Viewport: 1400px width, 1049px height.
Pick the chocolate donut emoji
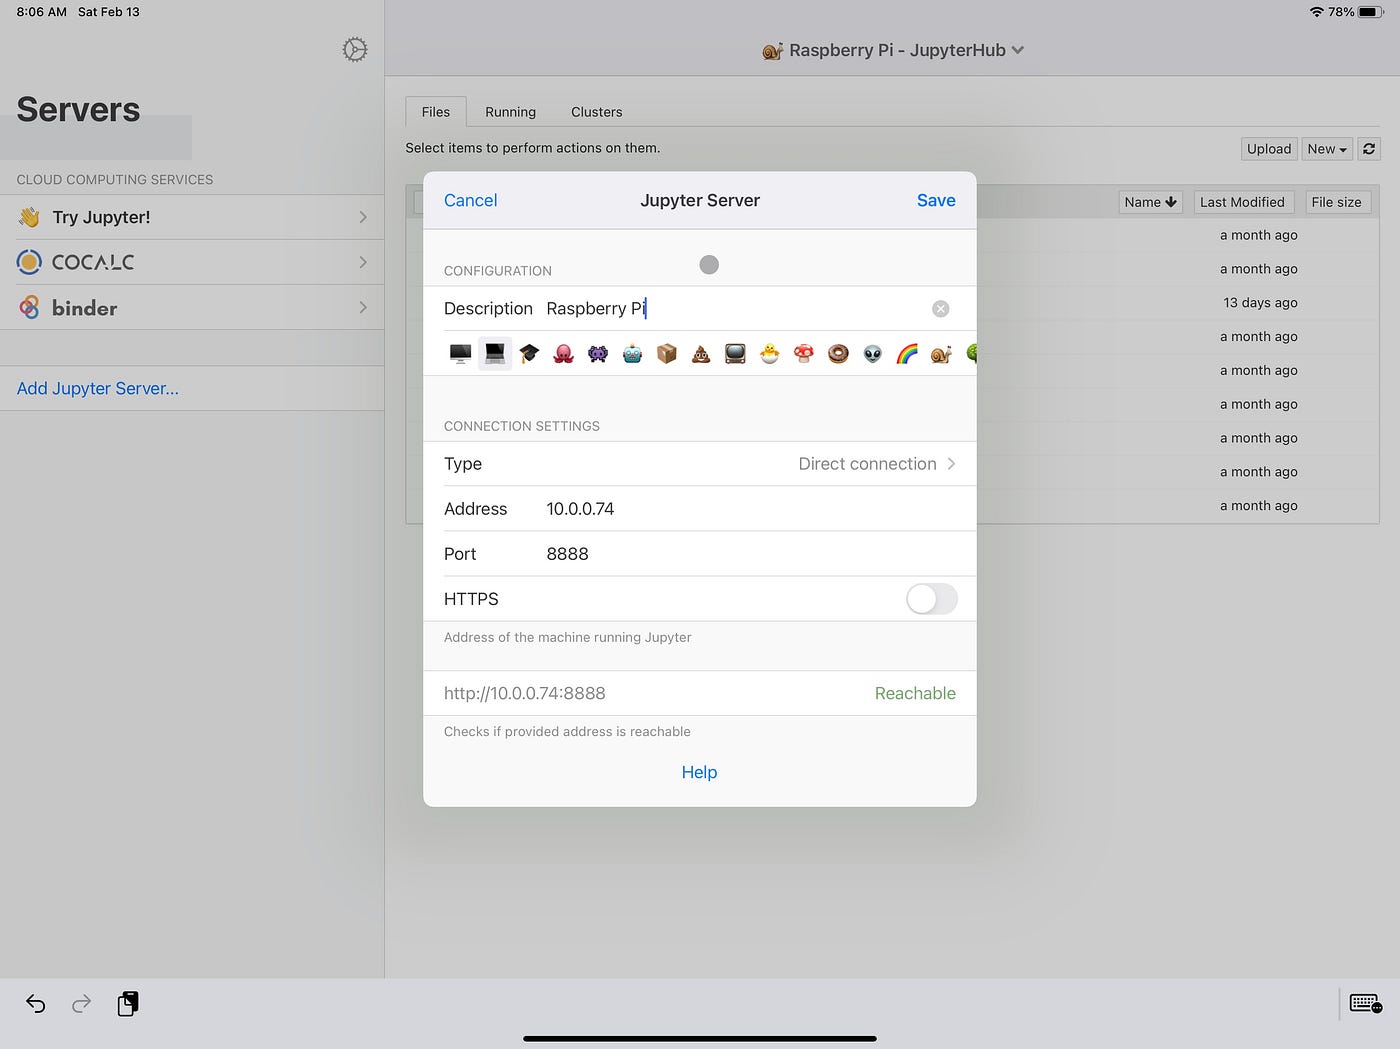click(838, 353)
